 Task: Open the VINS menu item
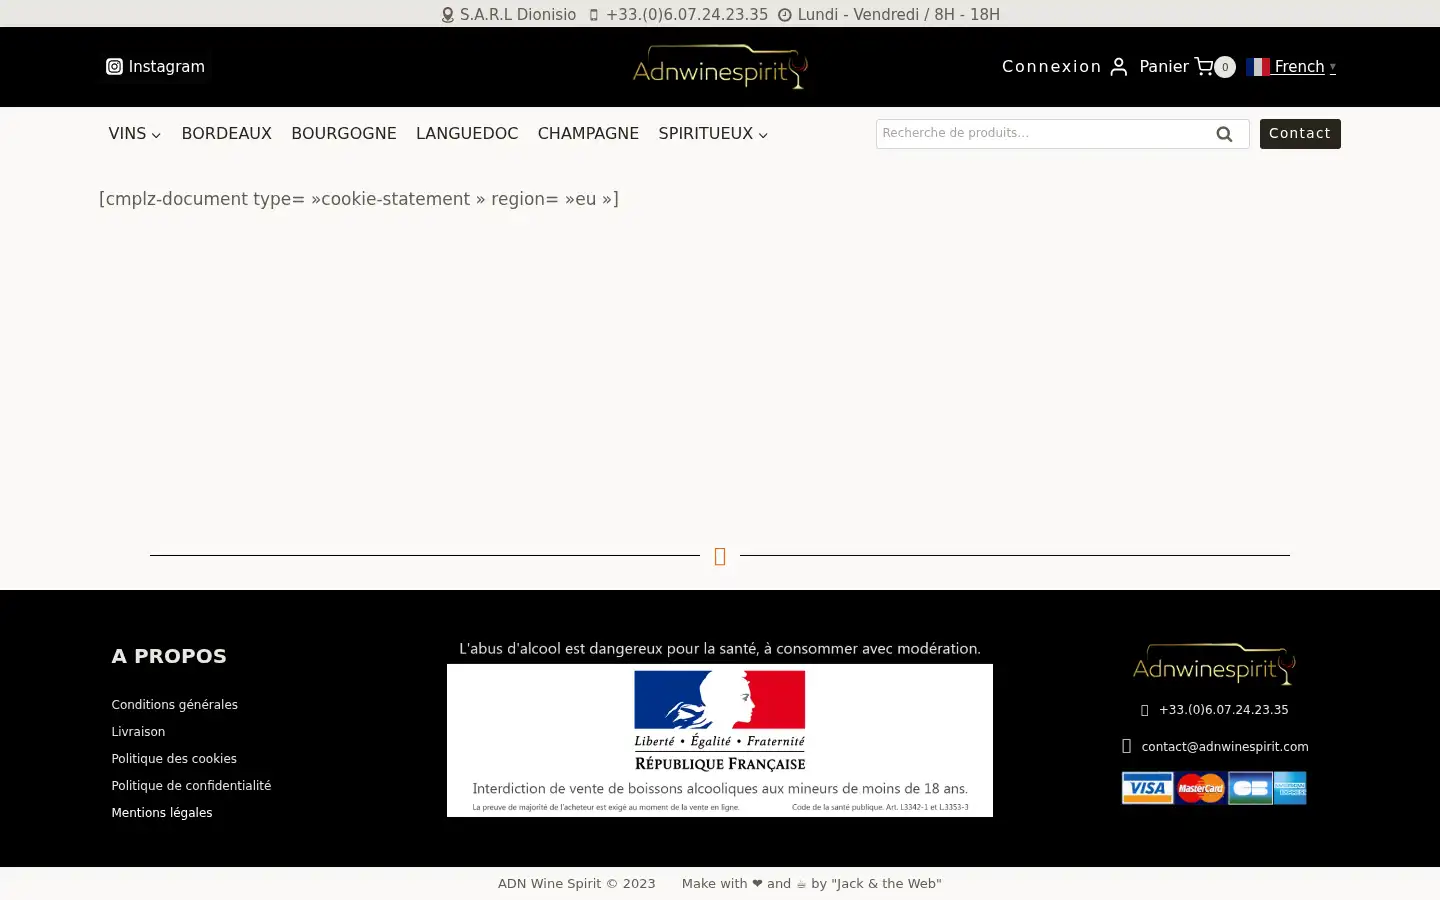(x=127, y=134)
